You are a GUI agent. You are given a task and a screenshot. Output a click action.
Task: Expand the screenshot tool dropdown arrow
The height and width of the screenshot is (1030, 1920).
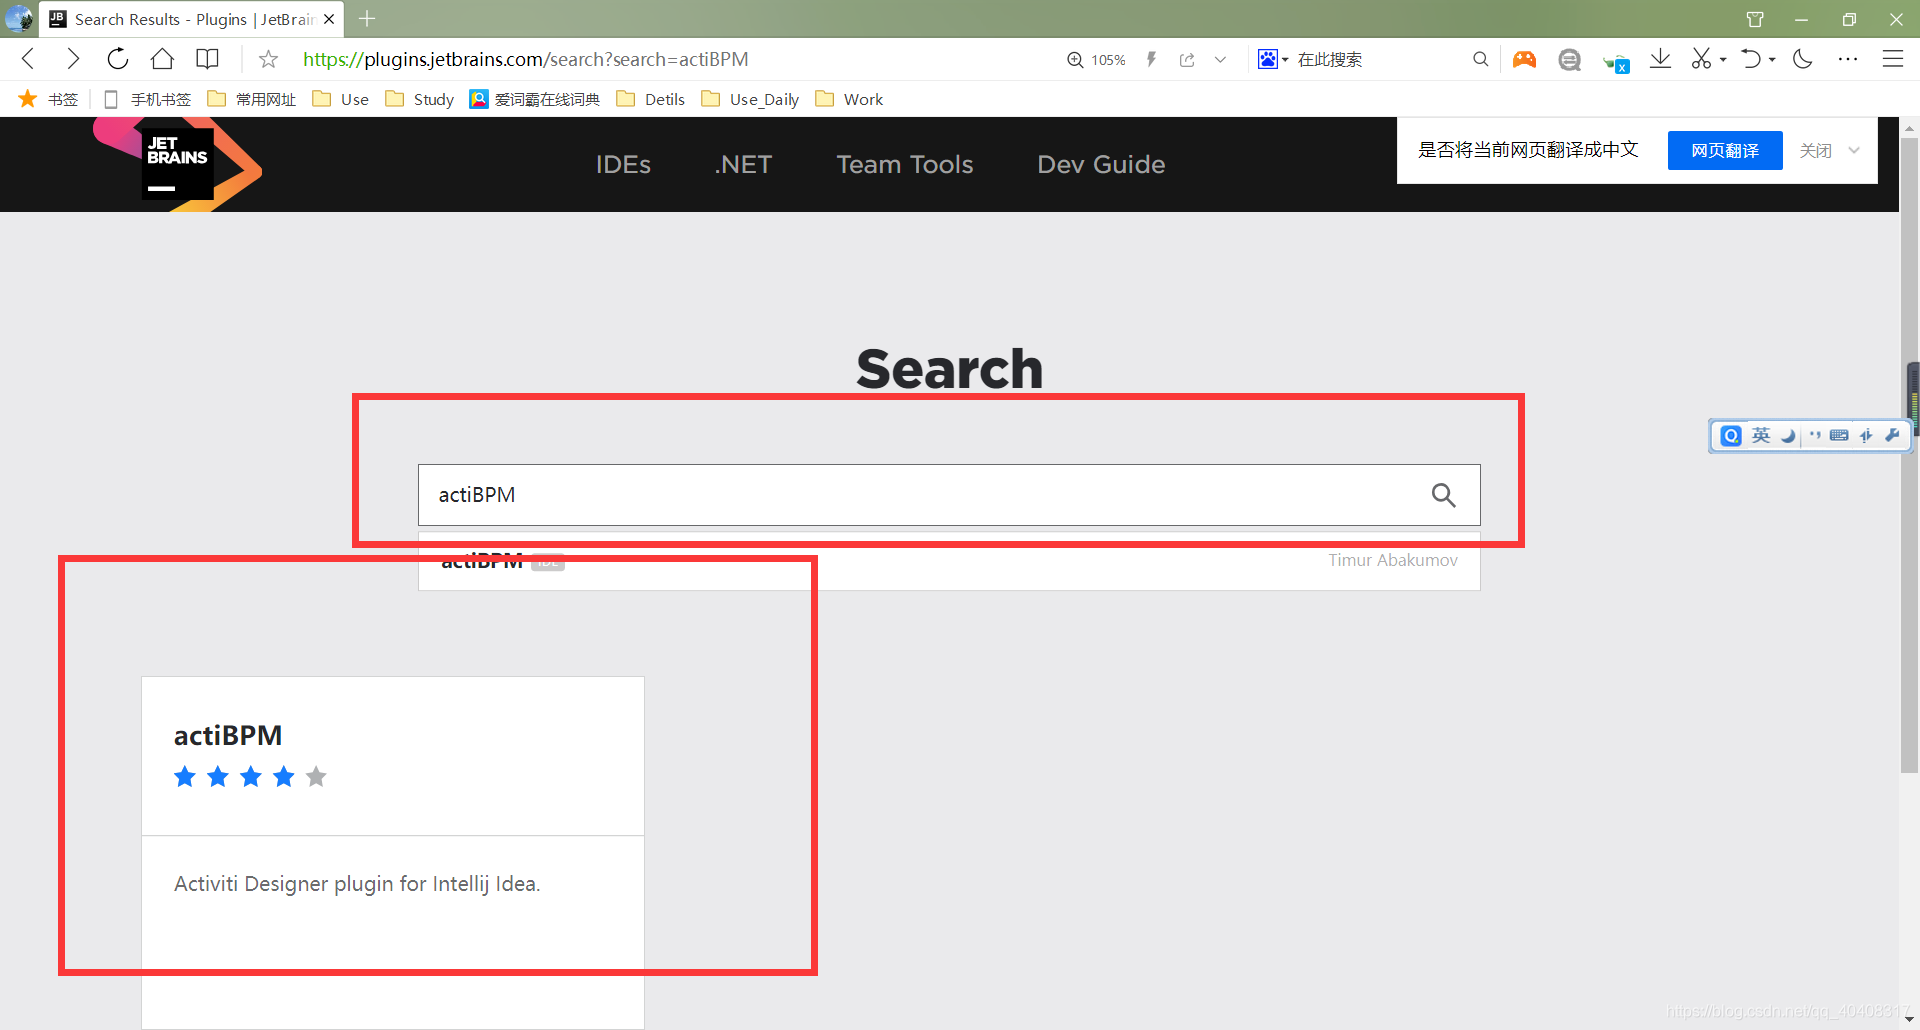click(x=1723, y=60)
